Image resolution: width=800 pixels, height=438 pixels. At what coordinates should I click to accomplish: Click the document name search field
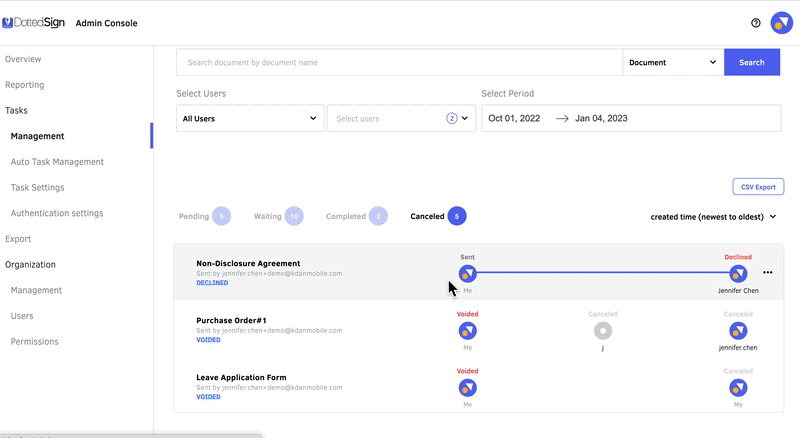tap(399, 62)
